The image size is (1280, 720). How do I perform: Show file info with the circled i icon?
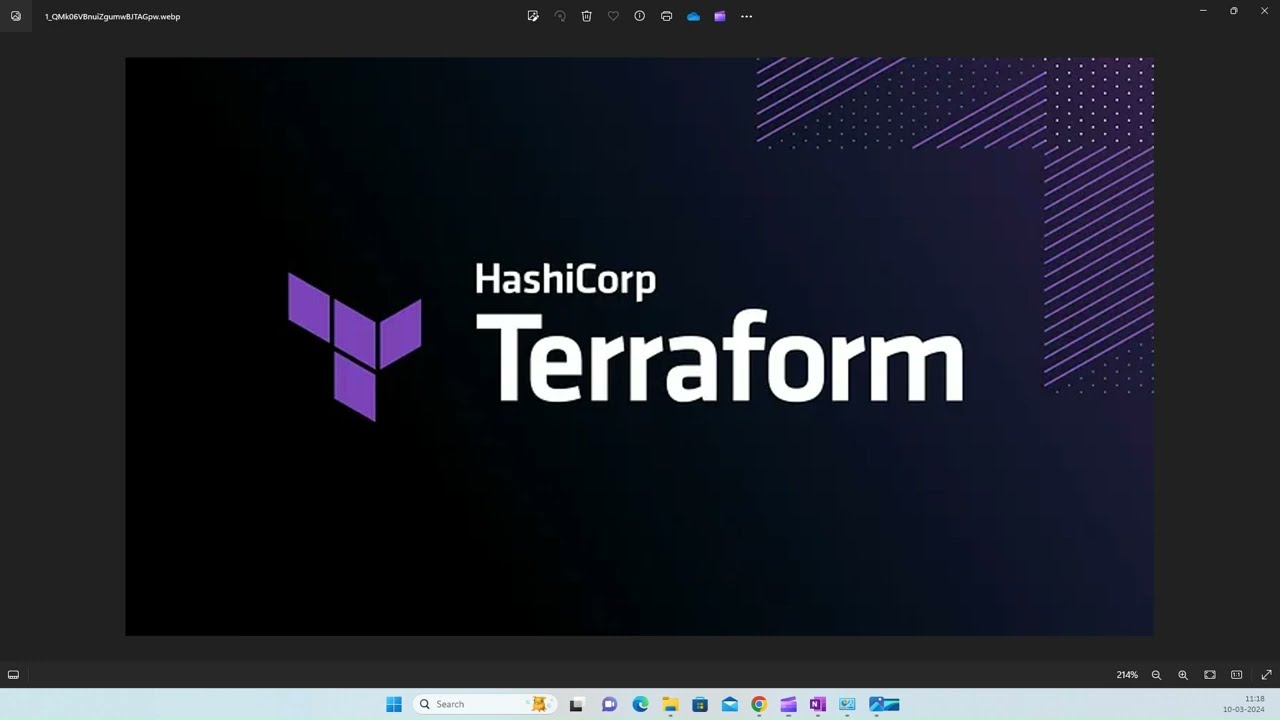click(640, 16)
